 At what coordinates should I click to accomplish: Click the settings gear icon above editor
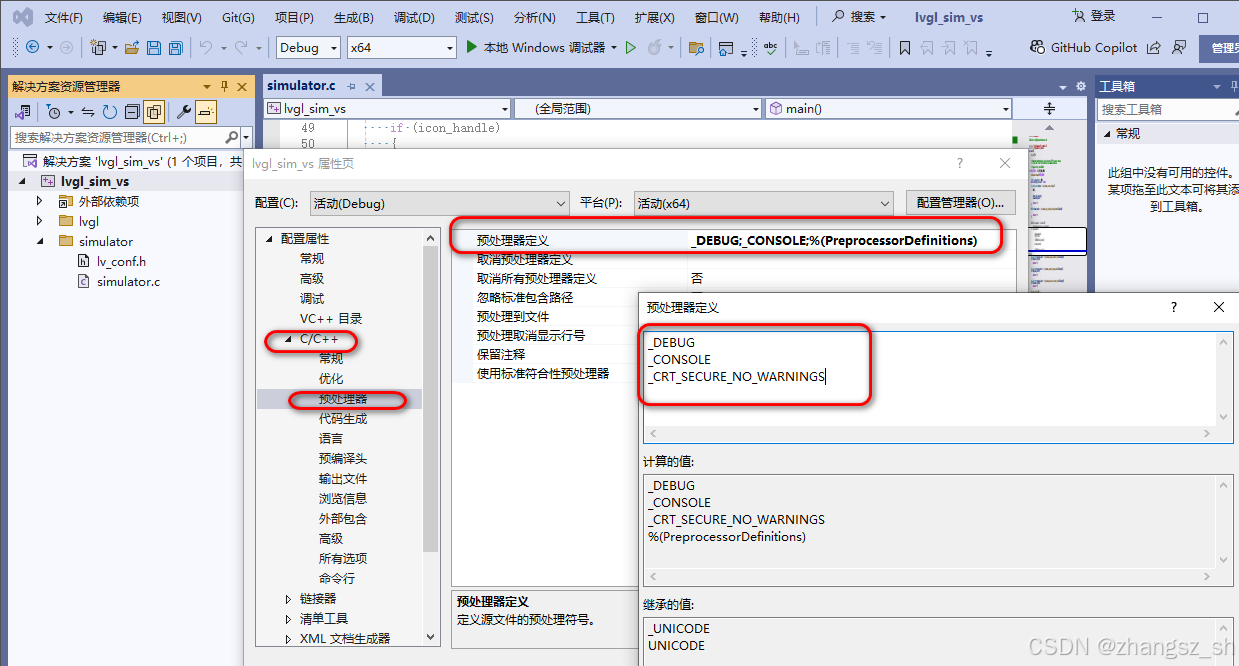[x=1080, y=87]
